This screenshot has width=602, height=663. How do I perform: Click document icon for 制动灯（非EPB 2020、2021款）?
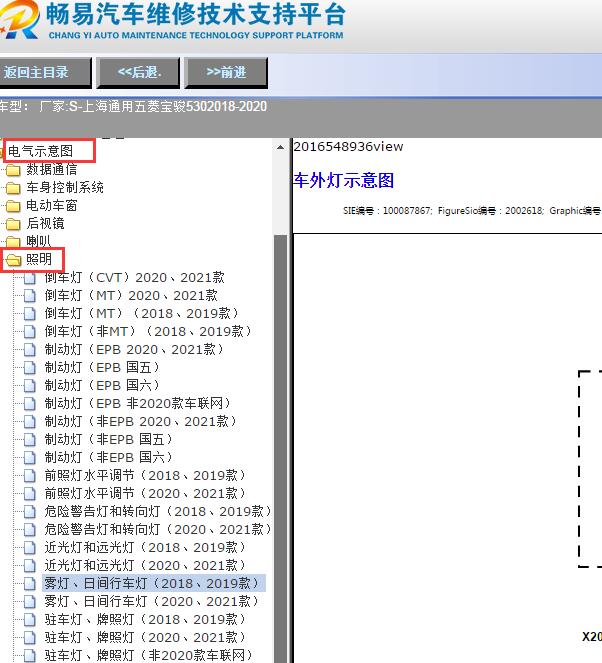coord(30,422)
